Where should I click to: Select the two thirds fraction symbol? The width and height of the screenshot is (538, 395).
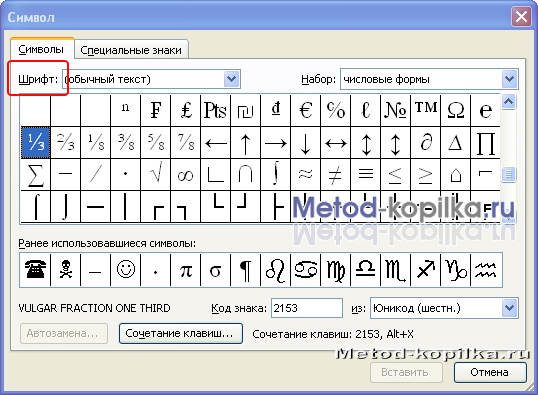[66, 142]
